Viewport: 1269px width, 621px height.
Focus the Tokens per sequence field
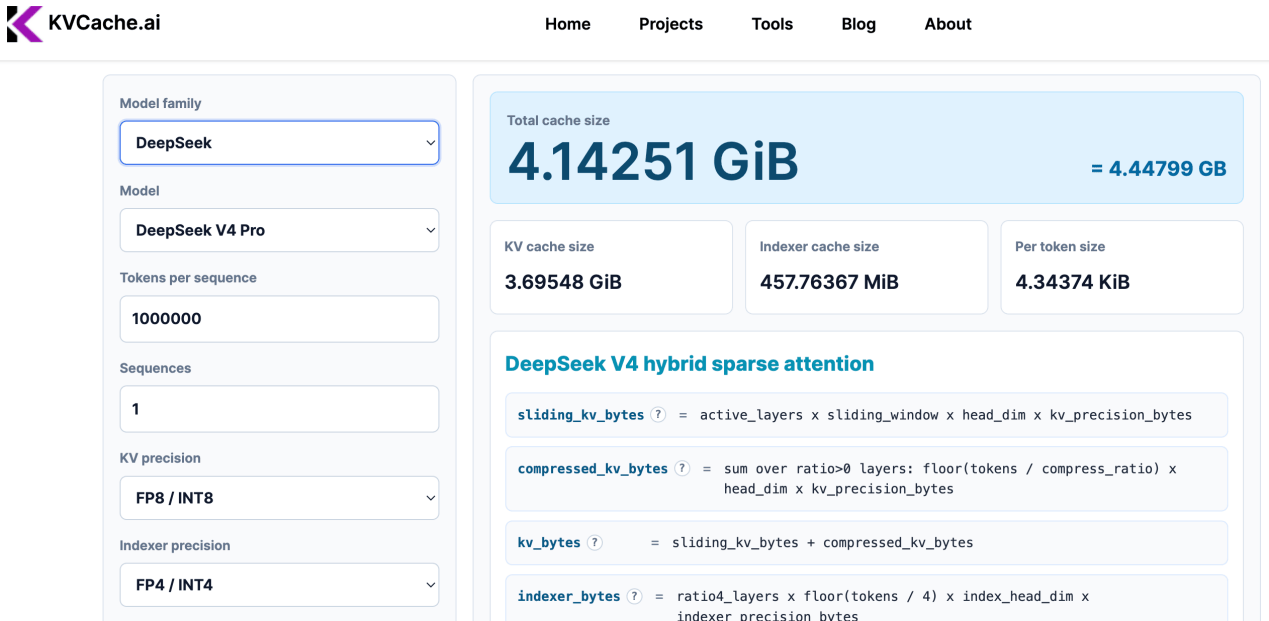279,319
